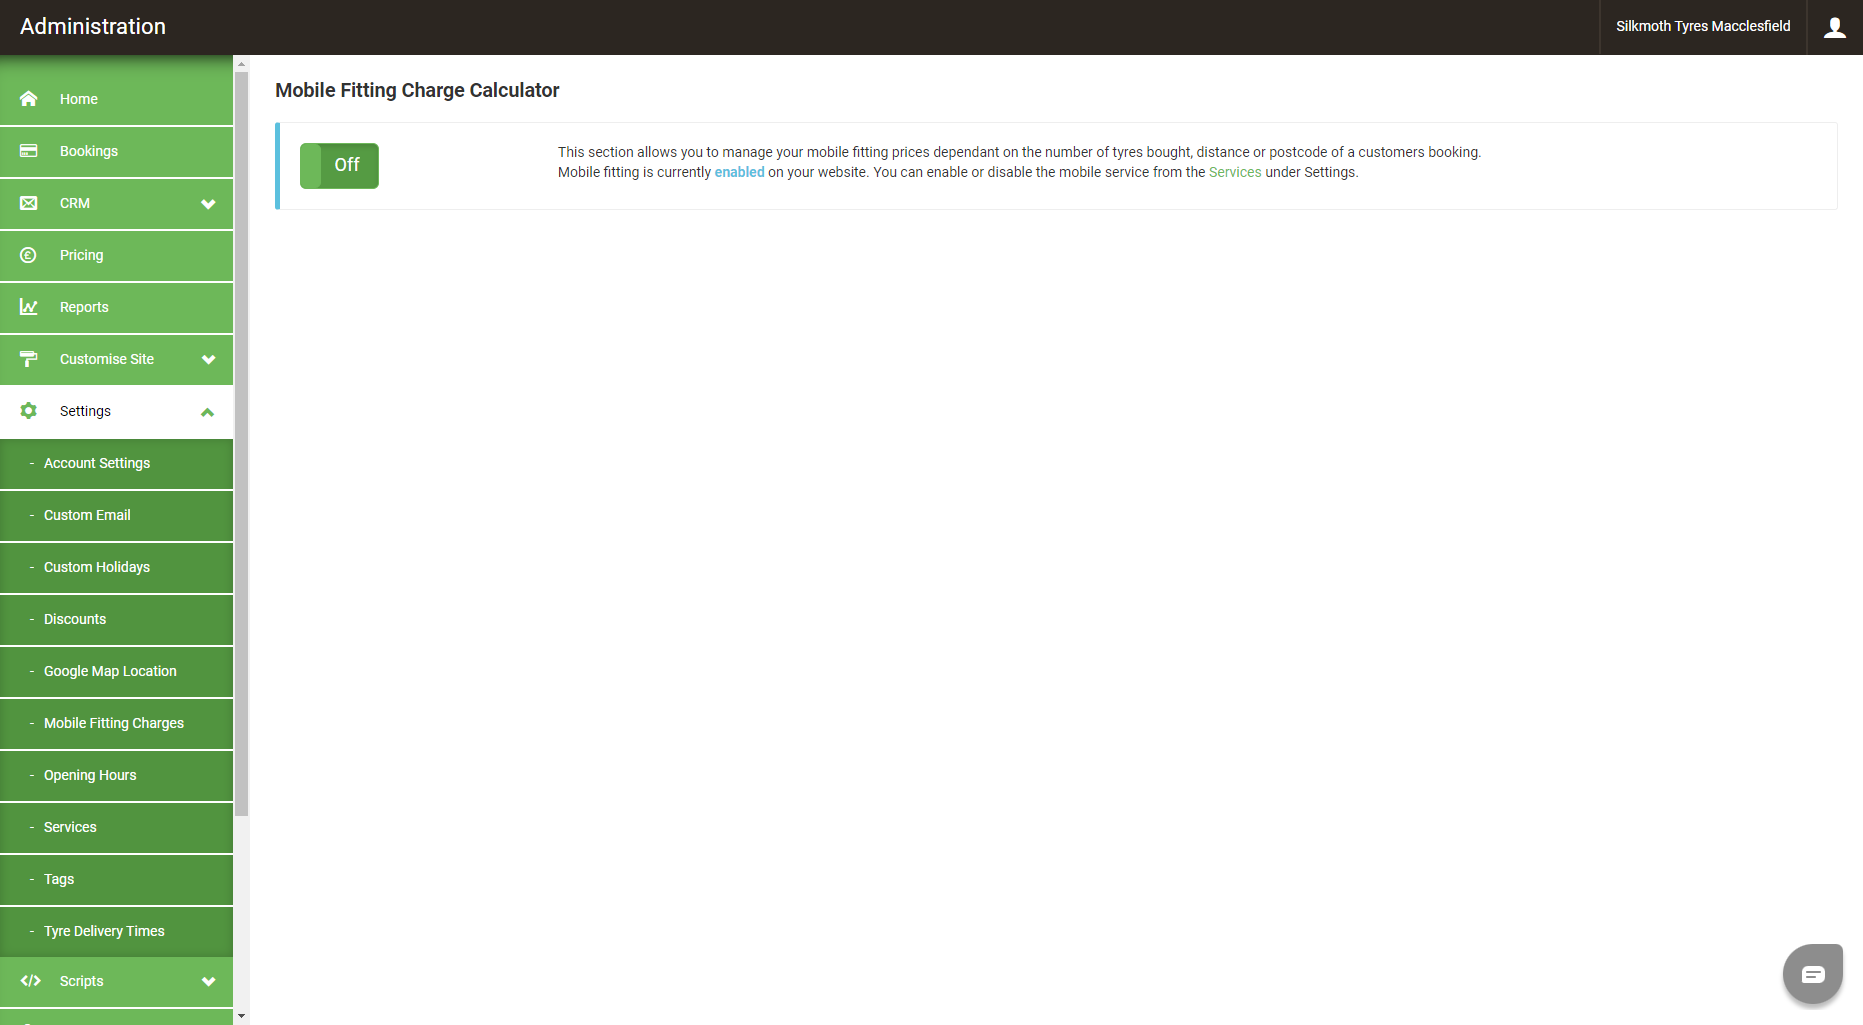Viewport: 1863px width, 1025px height.
Task: Click the Customise Site paint roller icon
Action: (x=29, y=359)
